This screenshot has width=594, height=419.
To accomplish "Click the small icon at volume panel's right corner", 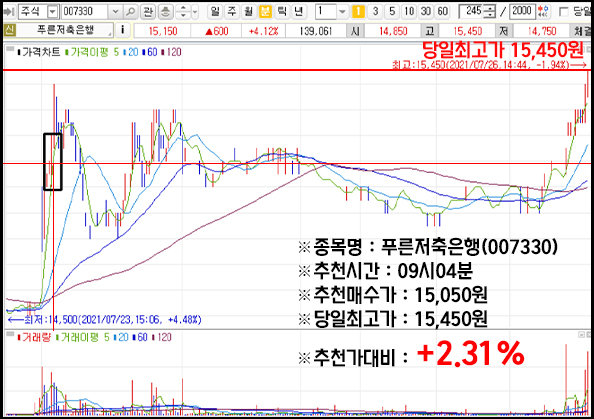I will [581, 335].
